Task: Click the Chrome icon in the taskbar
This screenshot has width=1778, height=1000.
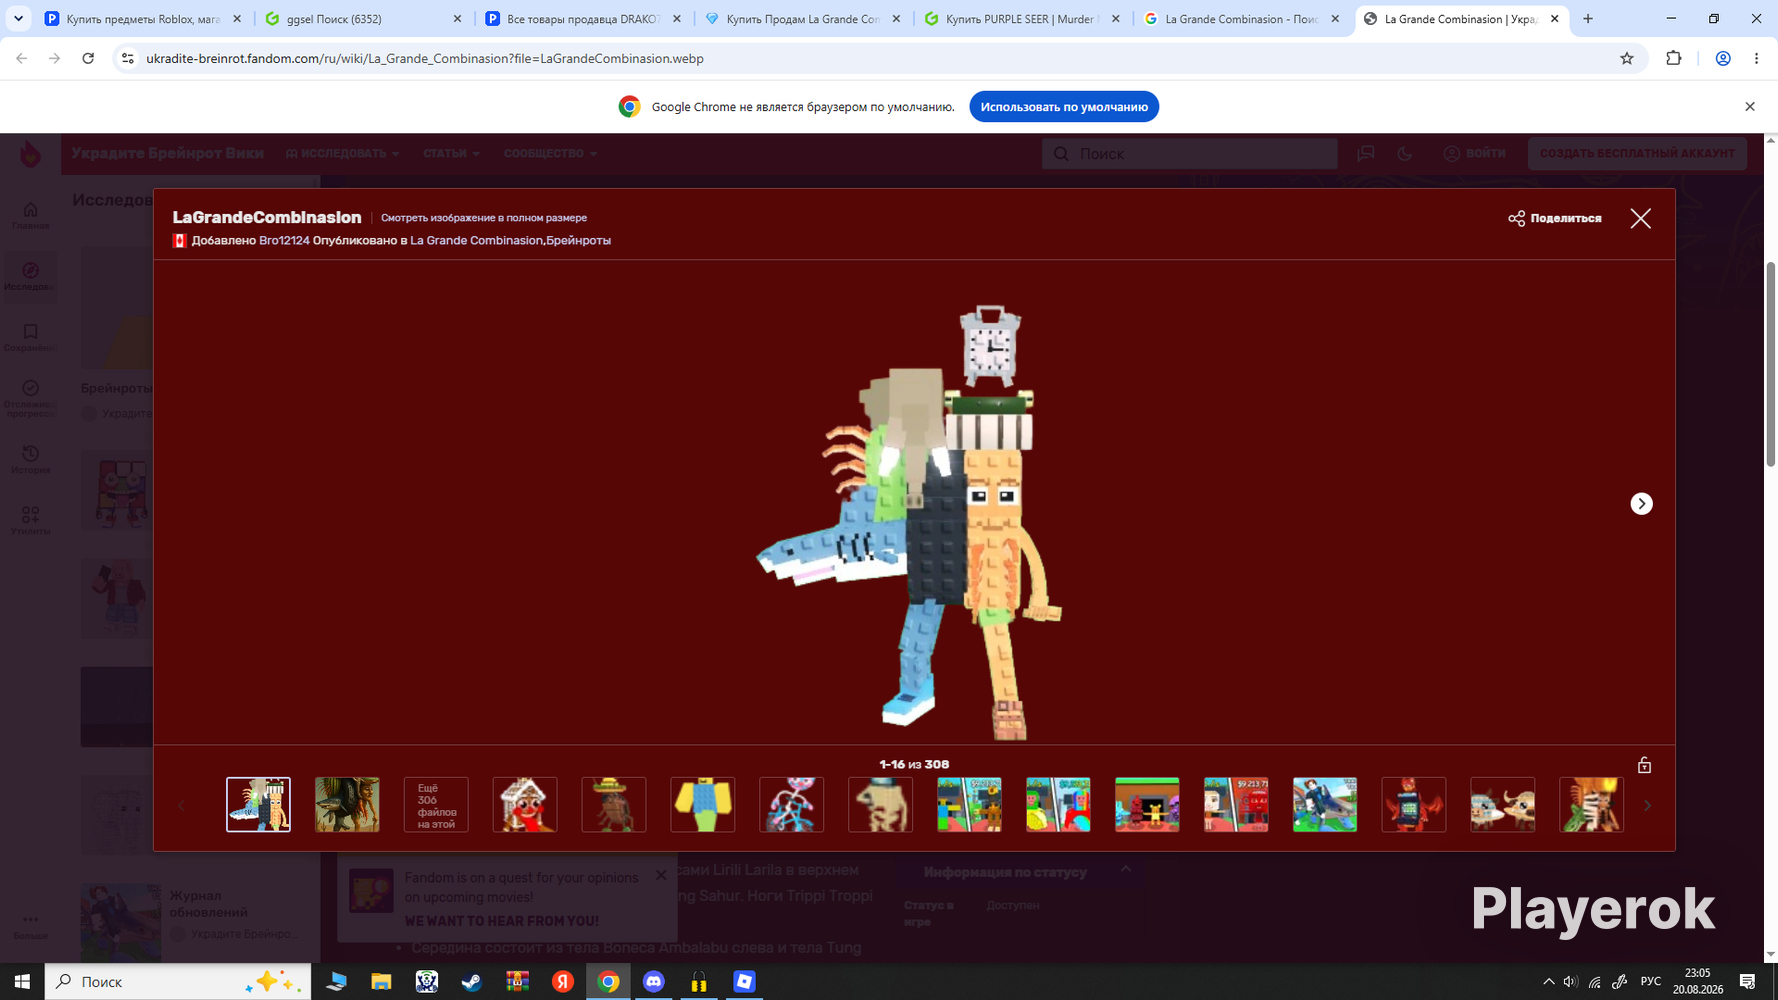Action: pyautogui.click(x=608, y=982)
